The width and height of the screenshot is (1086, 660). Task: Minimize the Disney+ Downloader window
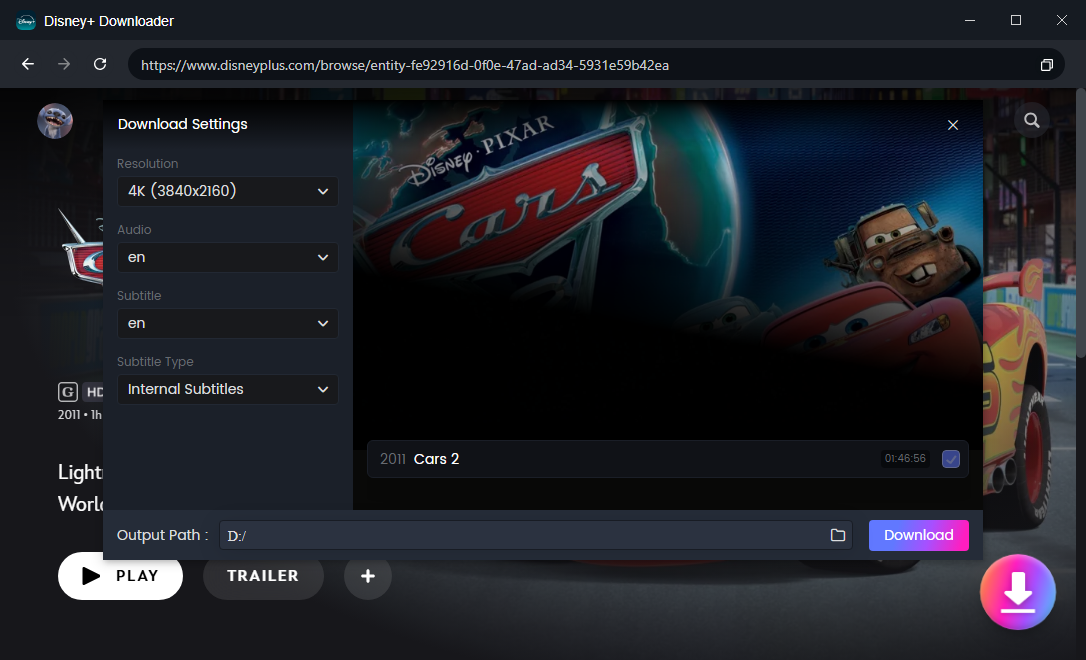(x=970, y=20)
